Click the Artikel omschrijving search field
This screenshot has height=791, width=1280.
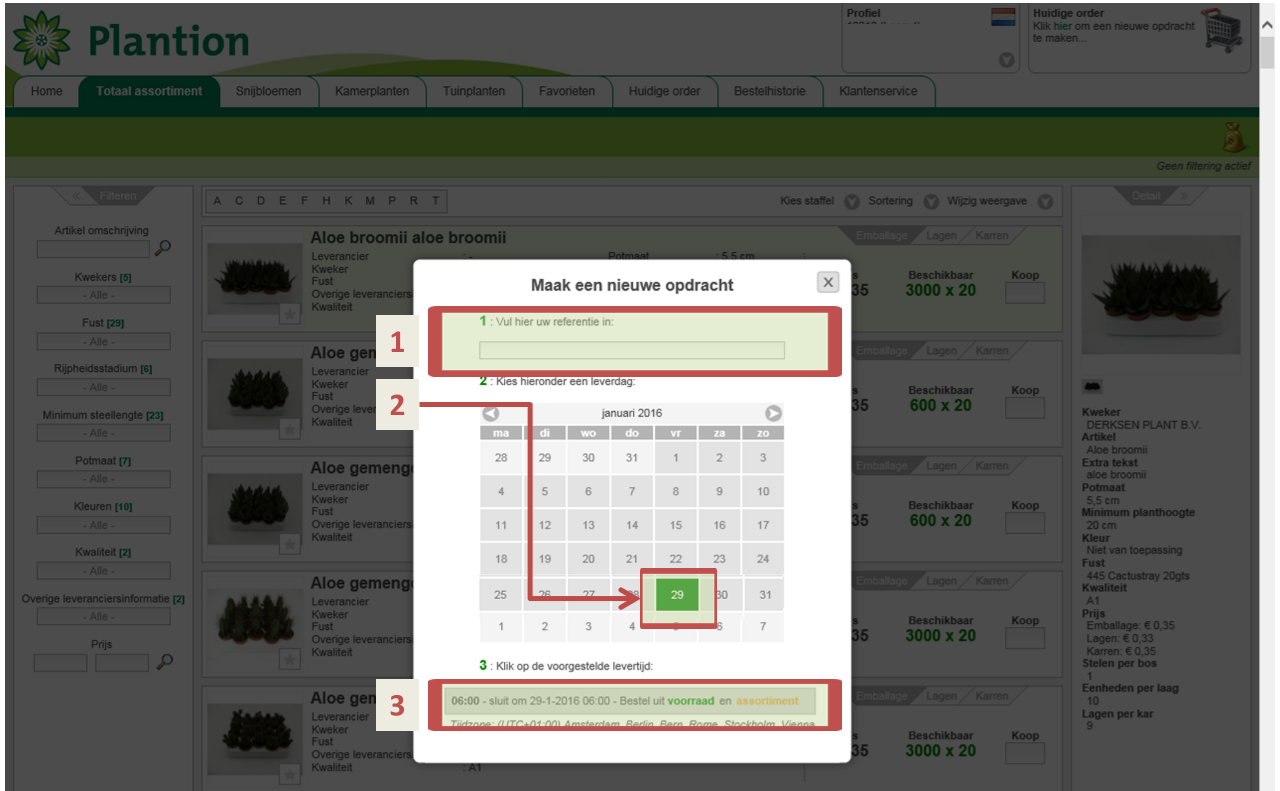[x=93, y=249]
